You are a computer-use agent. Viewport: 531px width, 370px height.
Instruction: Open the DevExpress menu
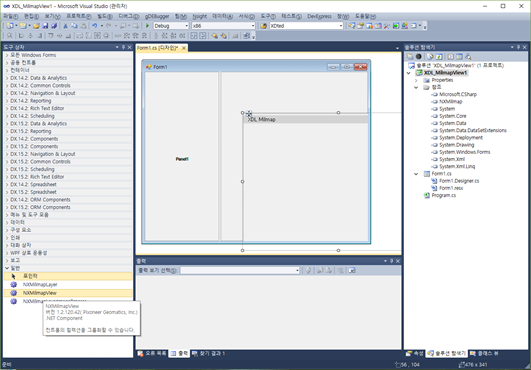pyautogui.click(x=319, y=16)
